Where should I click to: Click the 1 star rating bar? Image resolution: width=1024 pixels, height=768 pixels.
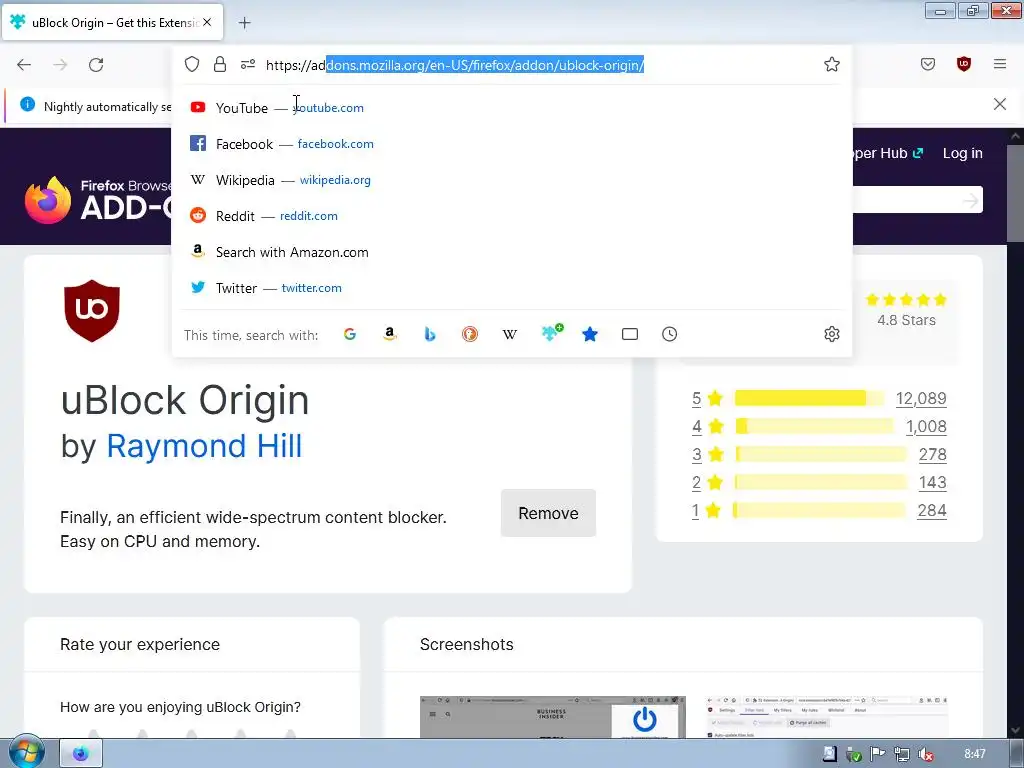[x=820, y=511]
